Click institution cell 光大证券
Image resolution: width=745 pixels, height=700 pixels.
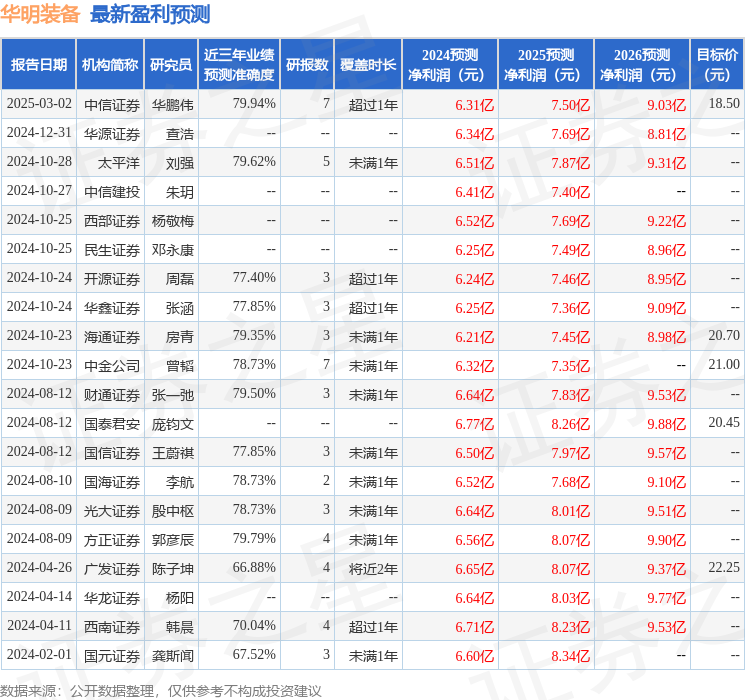tap(112, 510)
